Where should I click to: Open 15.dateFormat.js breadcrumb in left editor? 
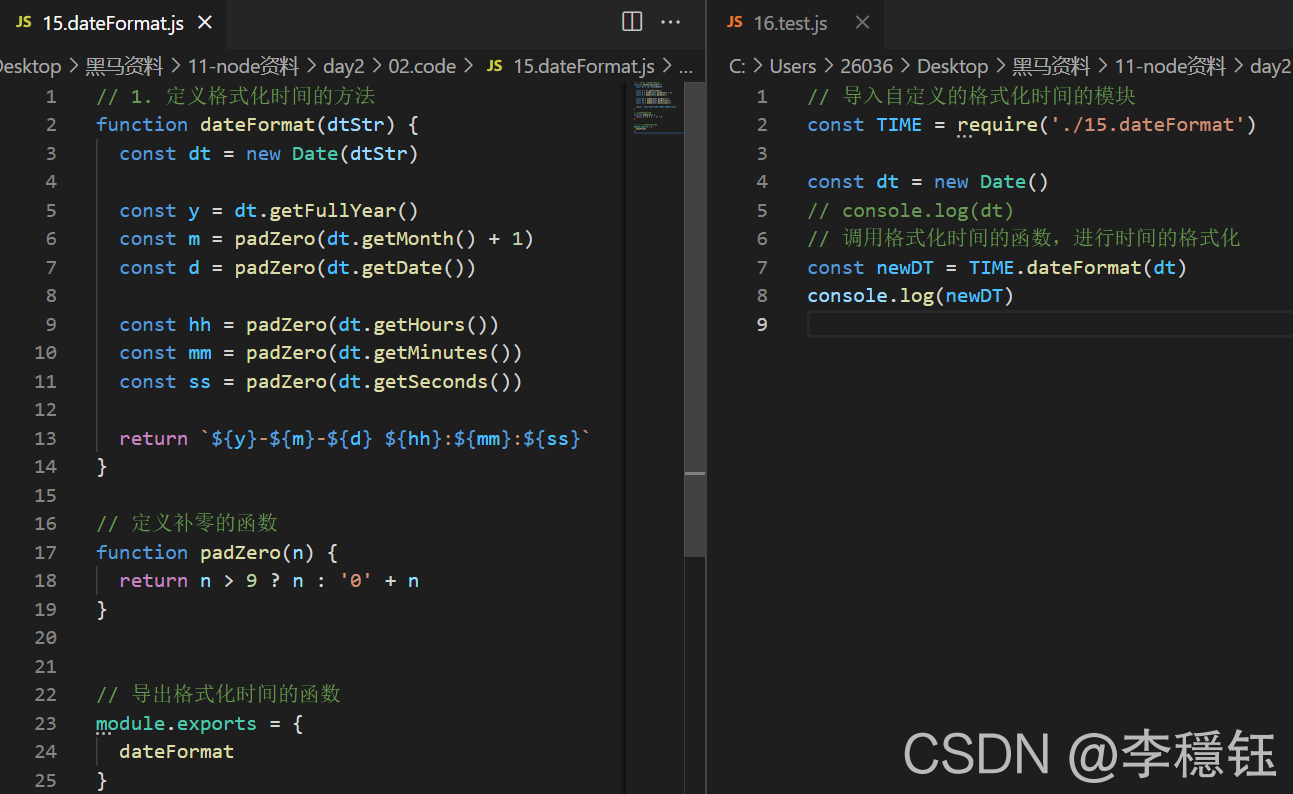click(583, 66)
